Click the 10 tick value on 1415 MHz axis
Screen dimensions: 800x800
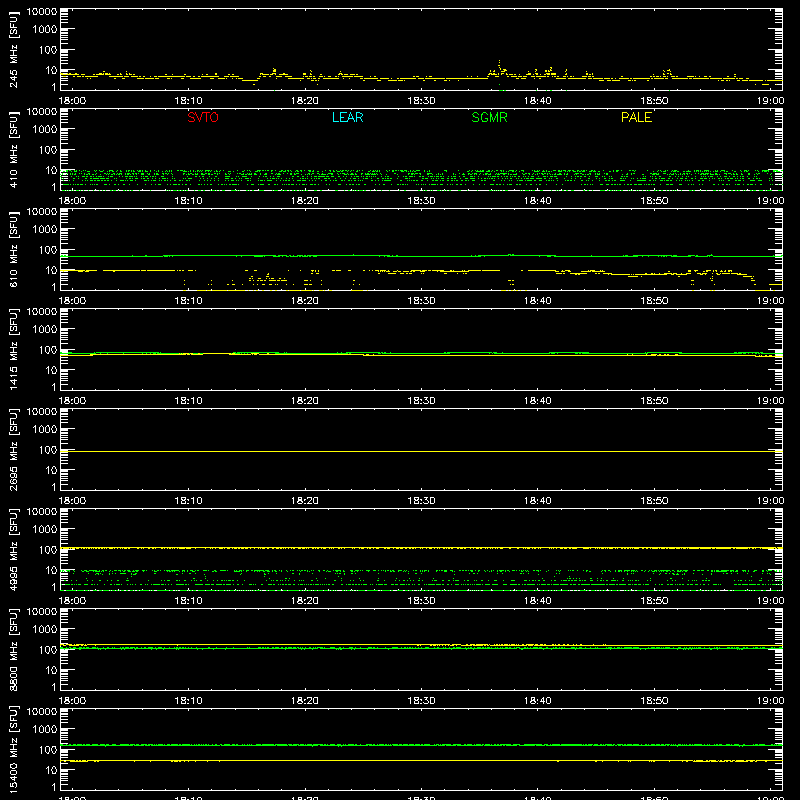[51, 370]
